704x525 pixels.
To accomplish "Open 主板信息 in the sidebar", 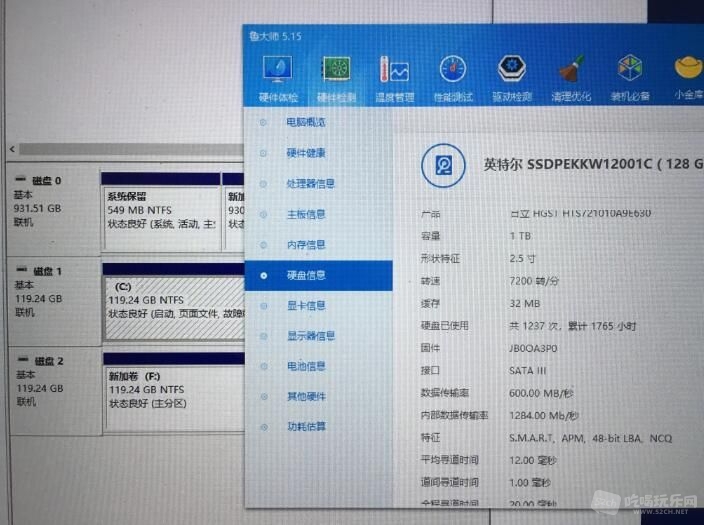I will [x=306, y=214].
